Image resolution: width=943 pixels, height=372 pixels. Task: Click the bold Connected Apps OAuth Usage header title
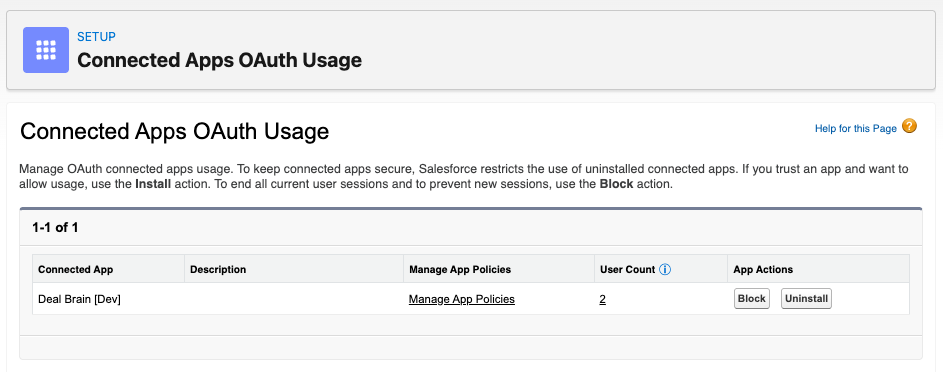[x=220, y=60]
